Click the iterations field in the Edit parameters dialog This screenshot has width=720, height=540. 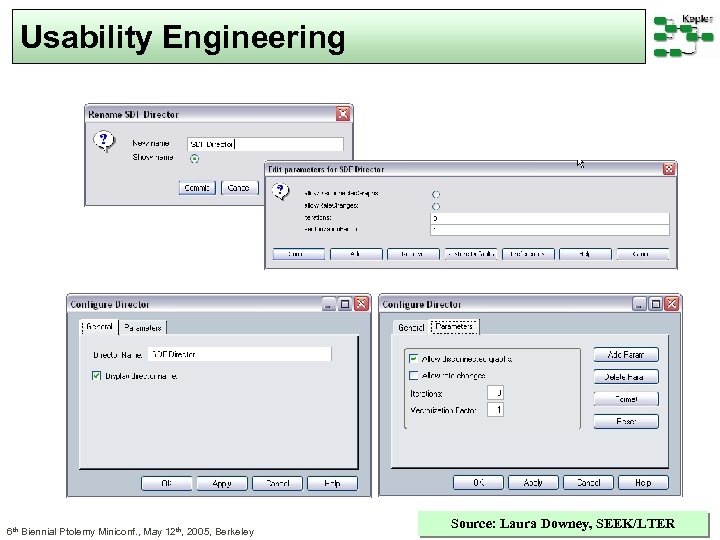[x=550, y=218]
